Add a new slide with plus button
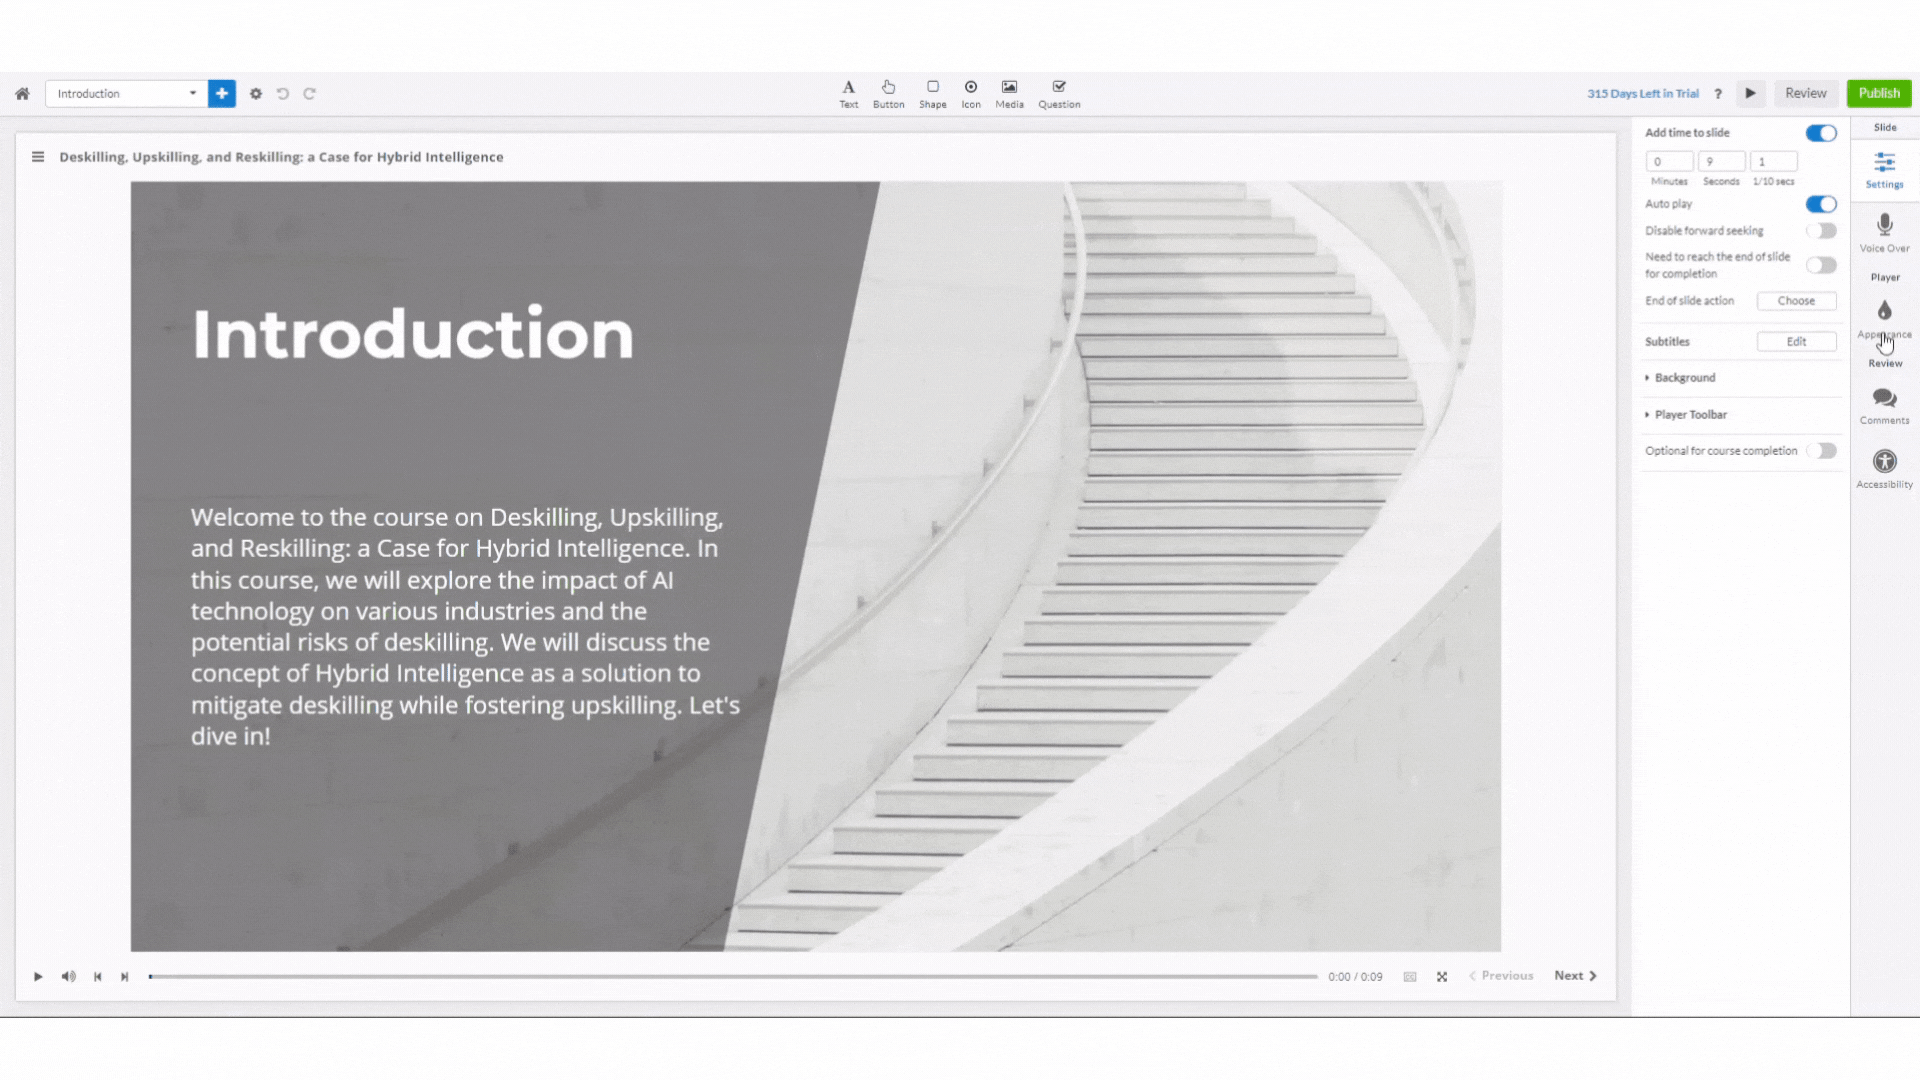 coord(222,93)
